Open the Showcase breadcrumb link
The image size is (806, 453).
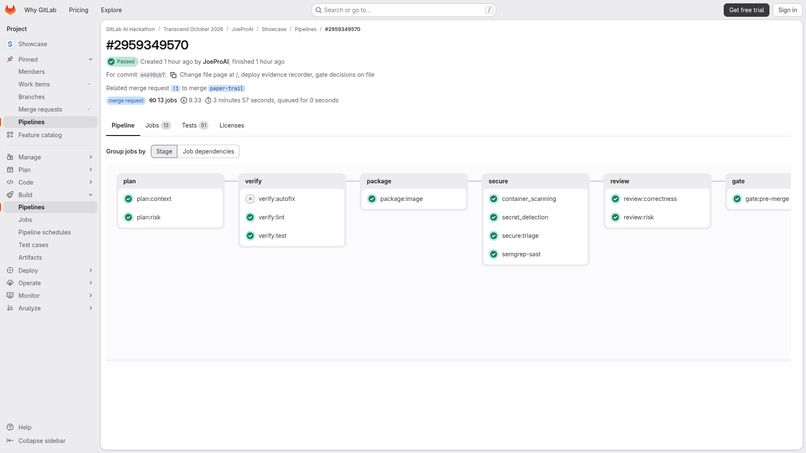tap(274, 29)
